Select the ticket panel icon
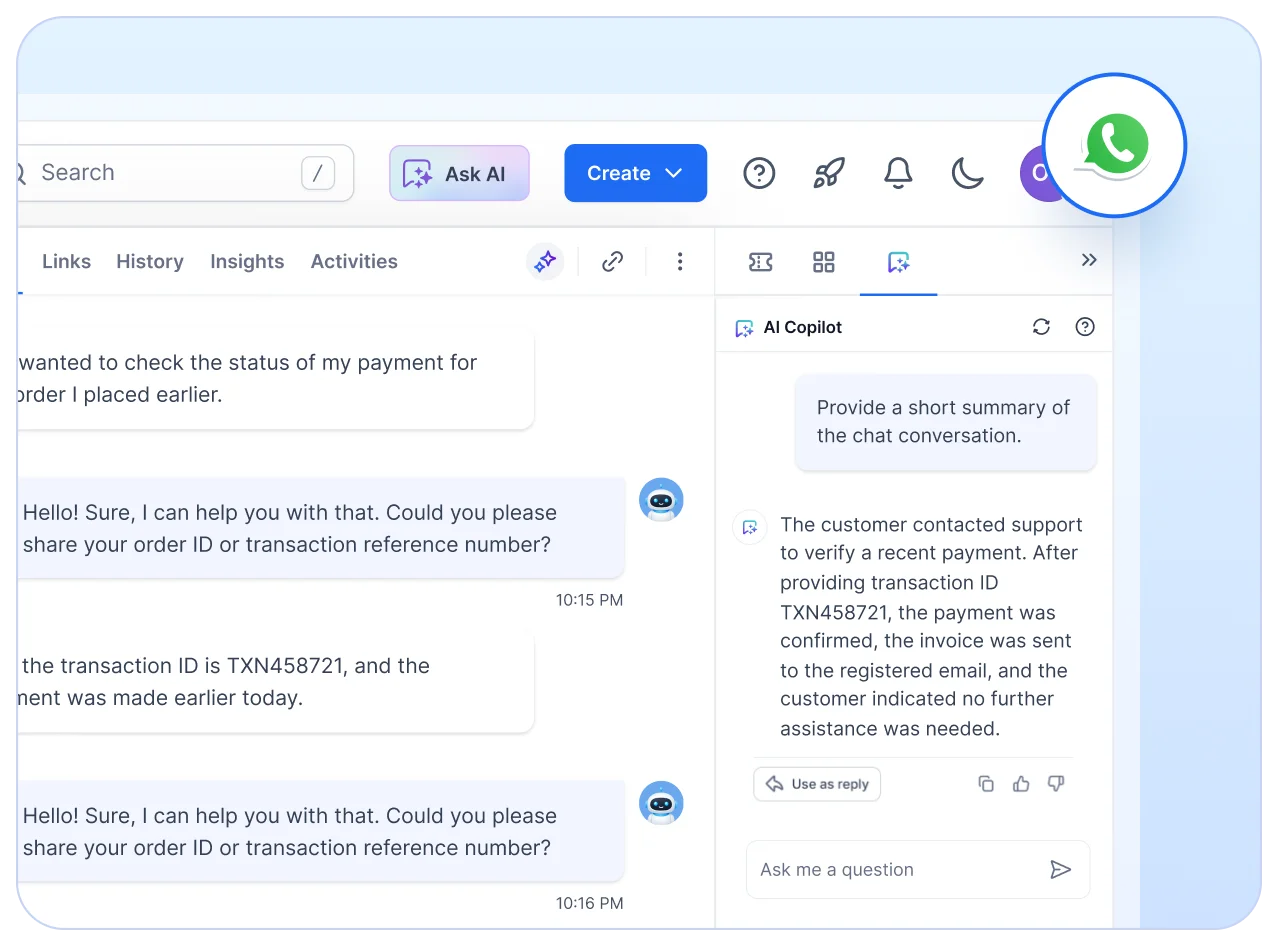This screenshot has width=1278, height=946. pos(760,262)
